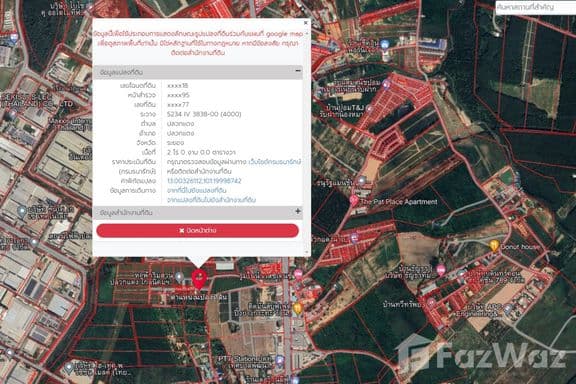Get directions from here to the land parcel

point(197,190)
